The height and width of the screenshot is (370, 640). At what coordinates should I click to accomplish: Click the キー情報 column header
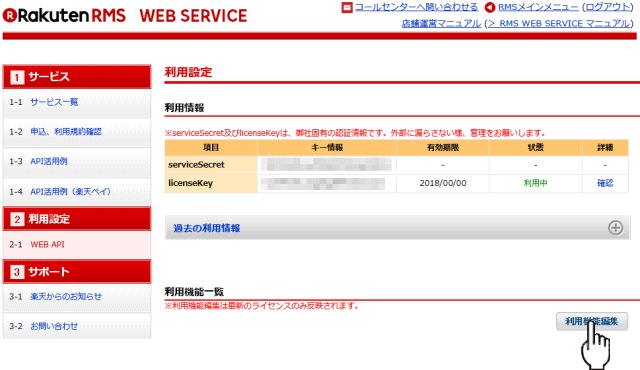327,148
